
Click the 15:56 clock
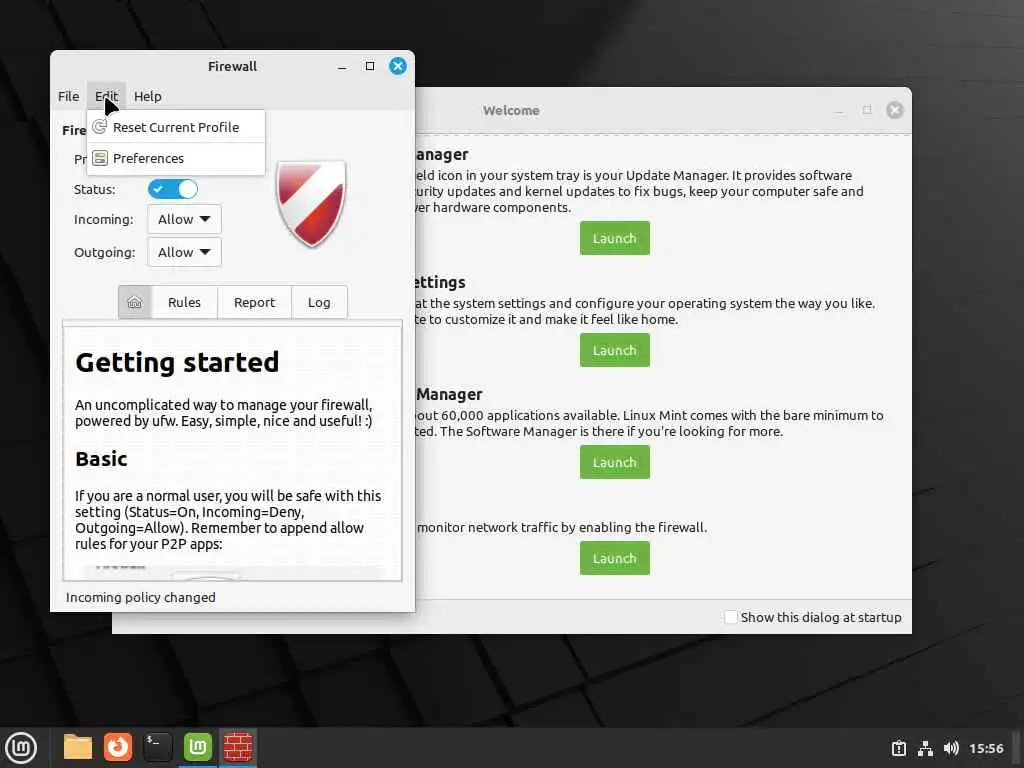[986, 748]
